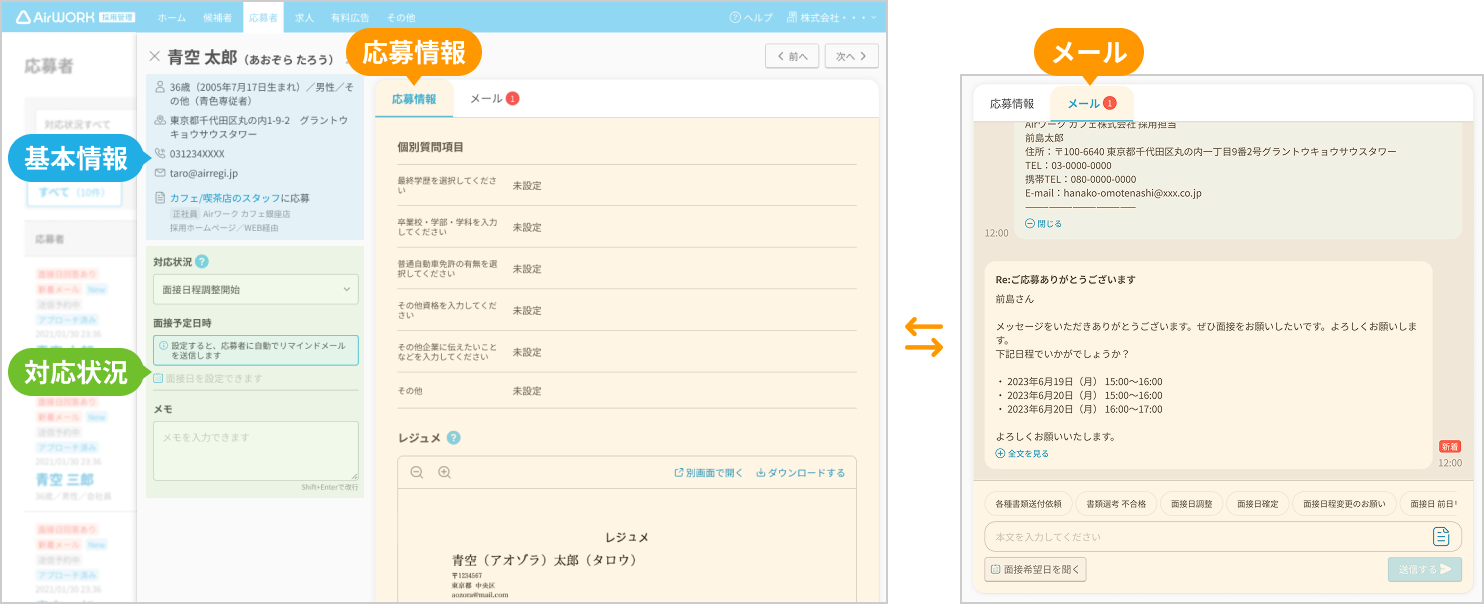This screenshot has width=1484, height=604.
Task: Click the Re:ご応募ありがとうございます message subject
Action: pos(1065,279)
